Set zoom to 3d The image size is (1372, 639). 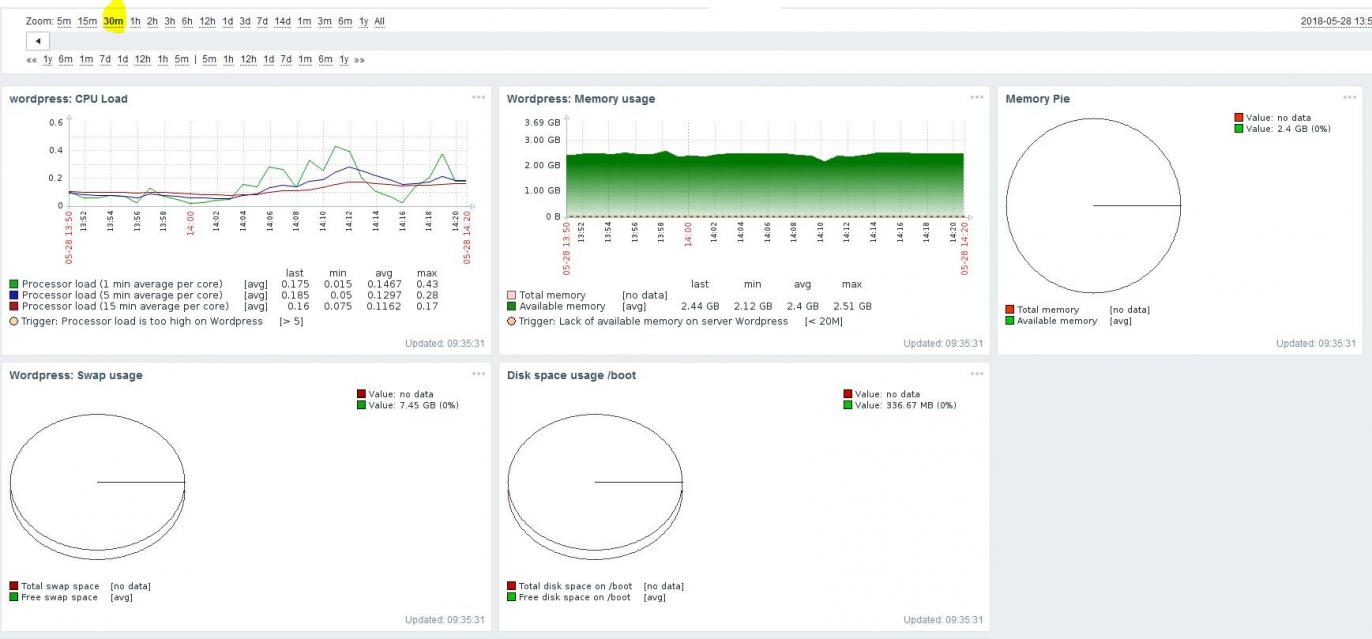[x=245, y=21]
